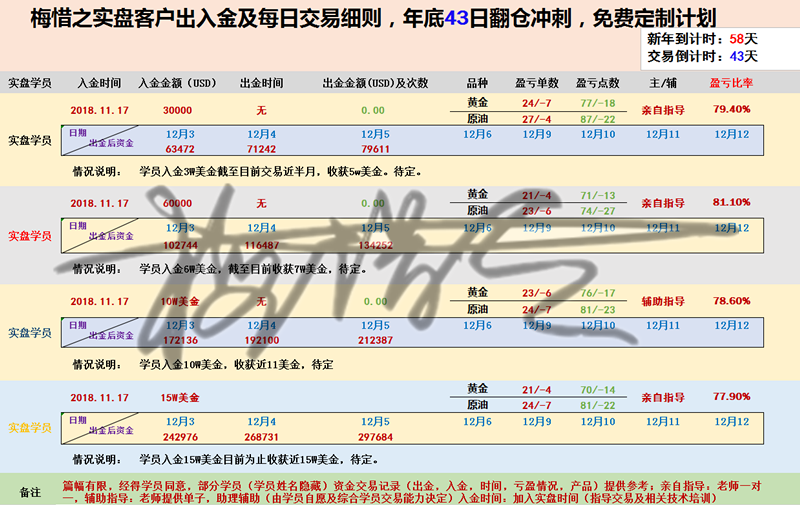Click the 81/-22 crude oil points value
The height and width of the screenshot is (505, 800).
(x=597, y=405)
